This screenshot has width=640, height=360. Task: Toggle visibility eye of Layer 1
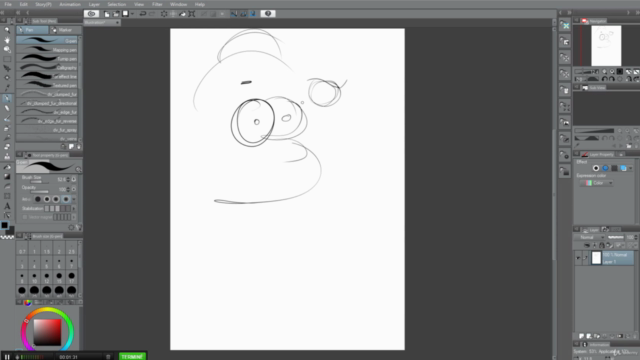click(x=578, y=258)
